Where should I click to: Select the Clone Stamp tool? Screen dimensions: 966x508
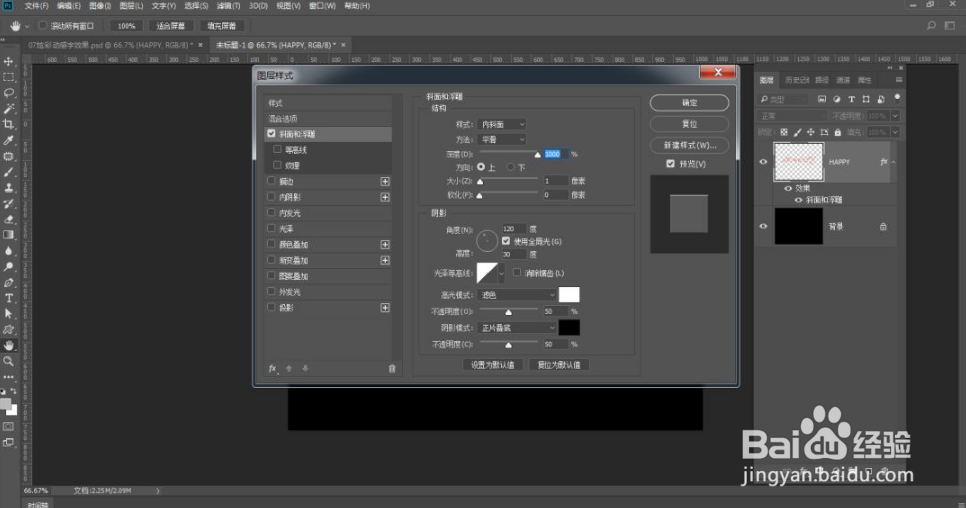9,188
